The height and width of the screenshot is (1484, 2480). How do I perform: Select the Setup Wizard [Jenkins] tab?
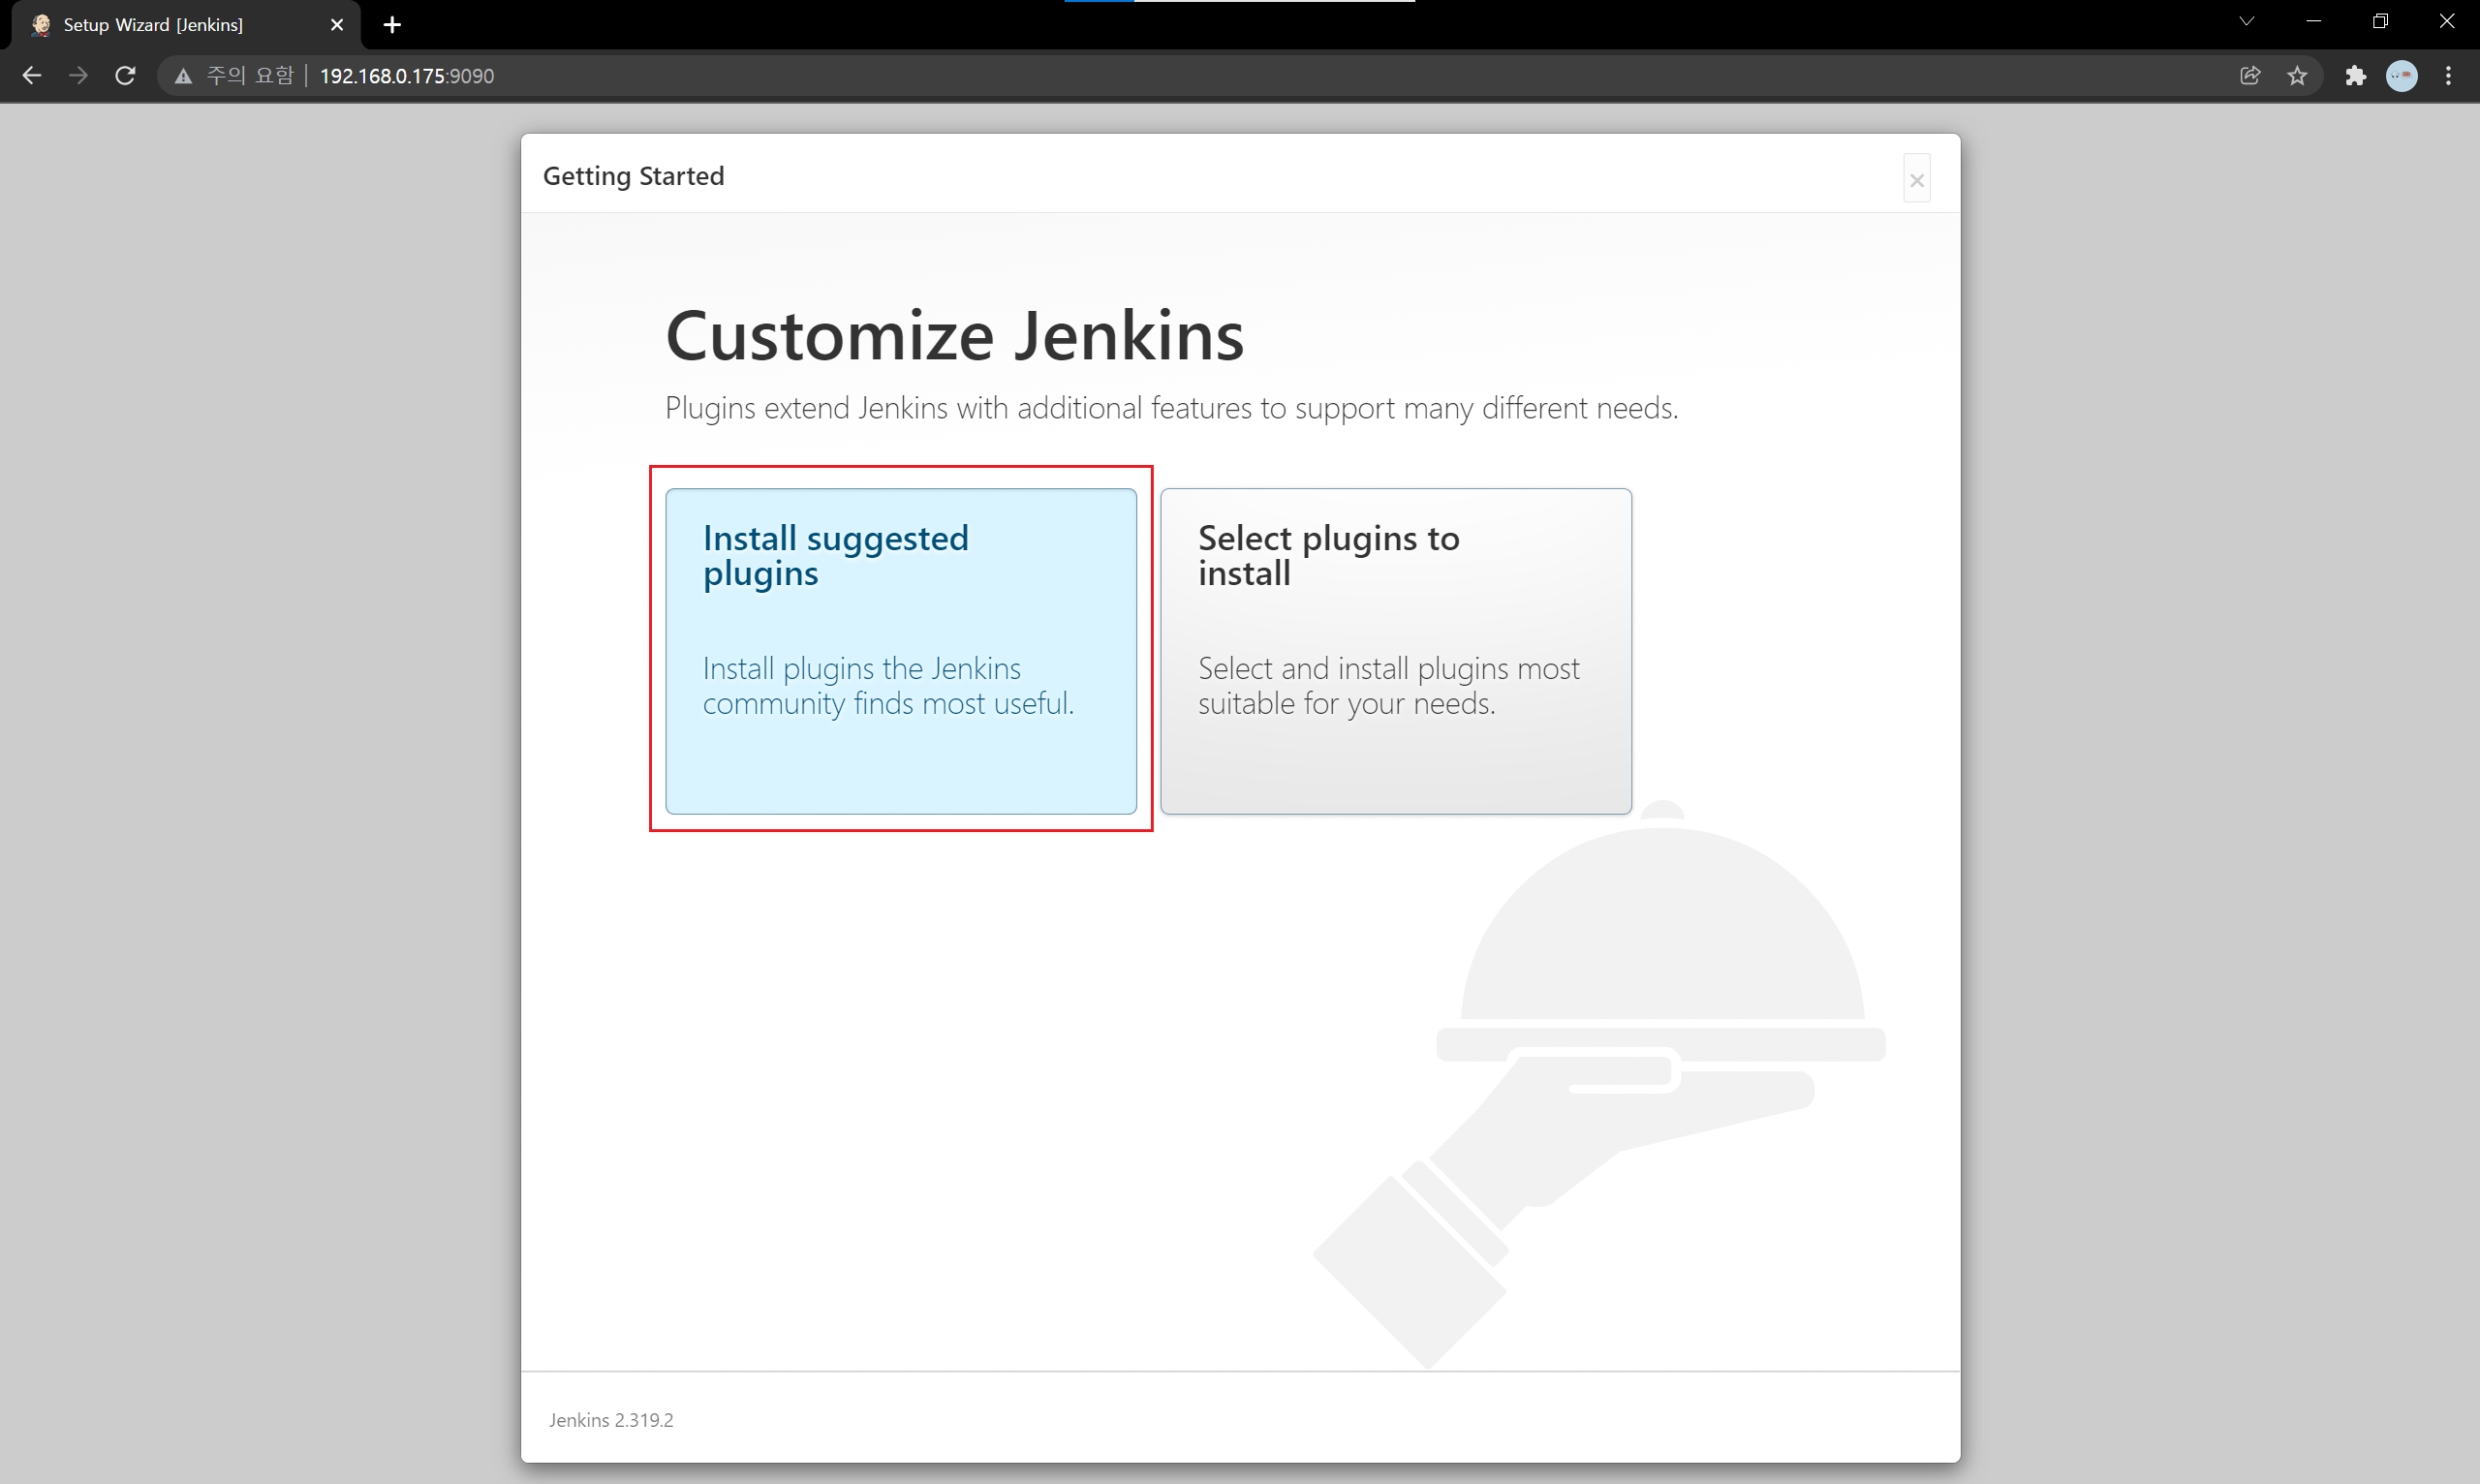pyautogui.click(x=185, y=25)
